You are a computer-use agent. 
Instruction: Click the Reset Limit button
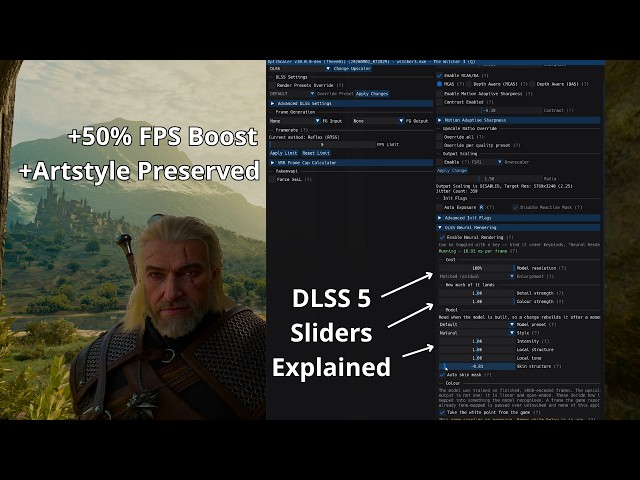point(316,153)
